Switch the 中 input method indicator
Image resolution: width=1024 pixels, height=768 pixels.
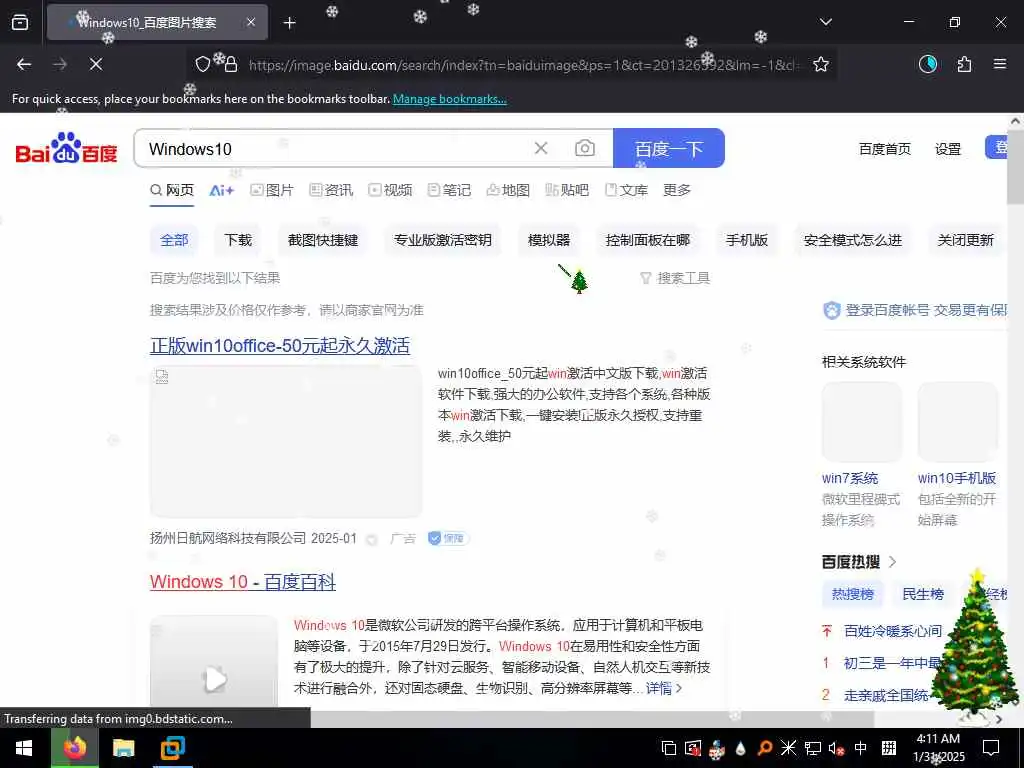tap(861, 748)
